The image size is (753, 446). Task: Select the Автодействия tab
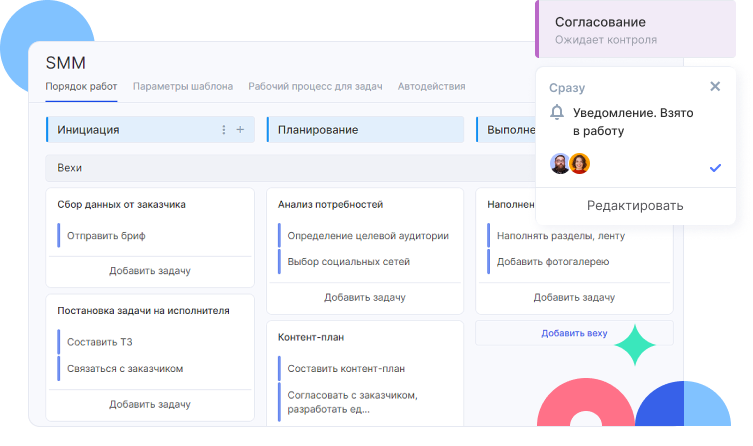pyautogui.click(x=431, y=87)
